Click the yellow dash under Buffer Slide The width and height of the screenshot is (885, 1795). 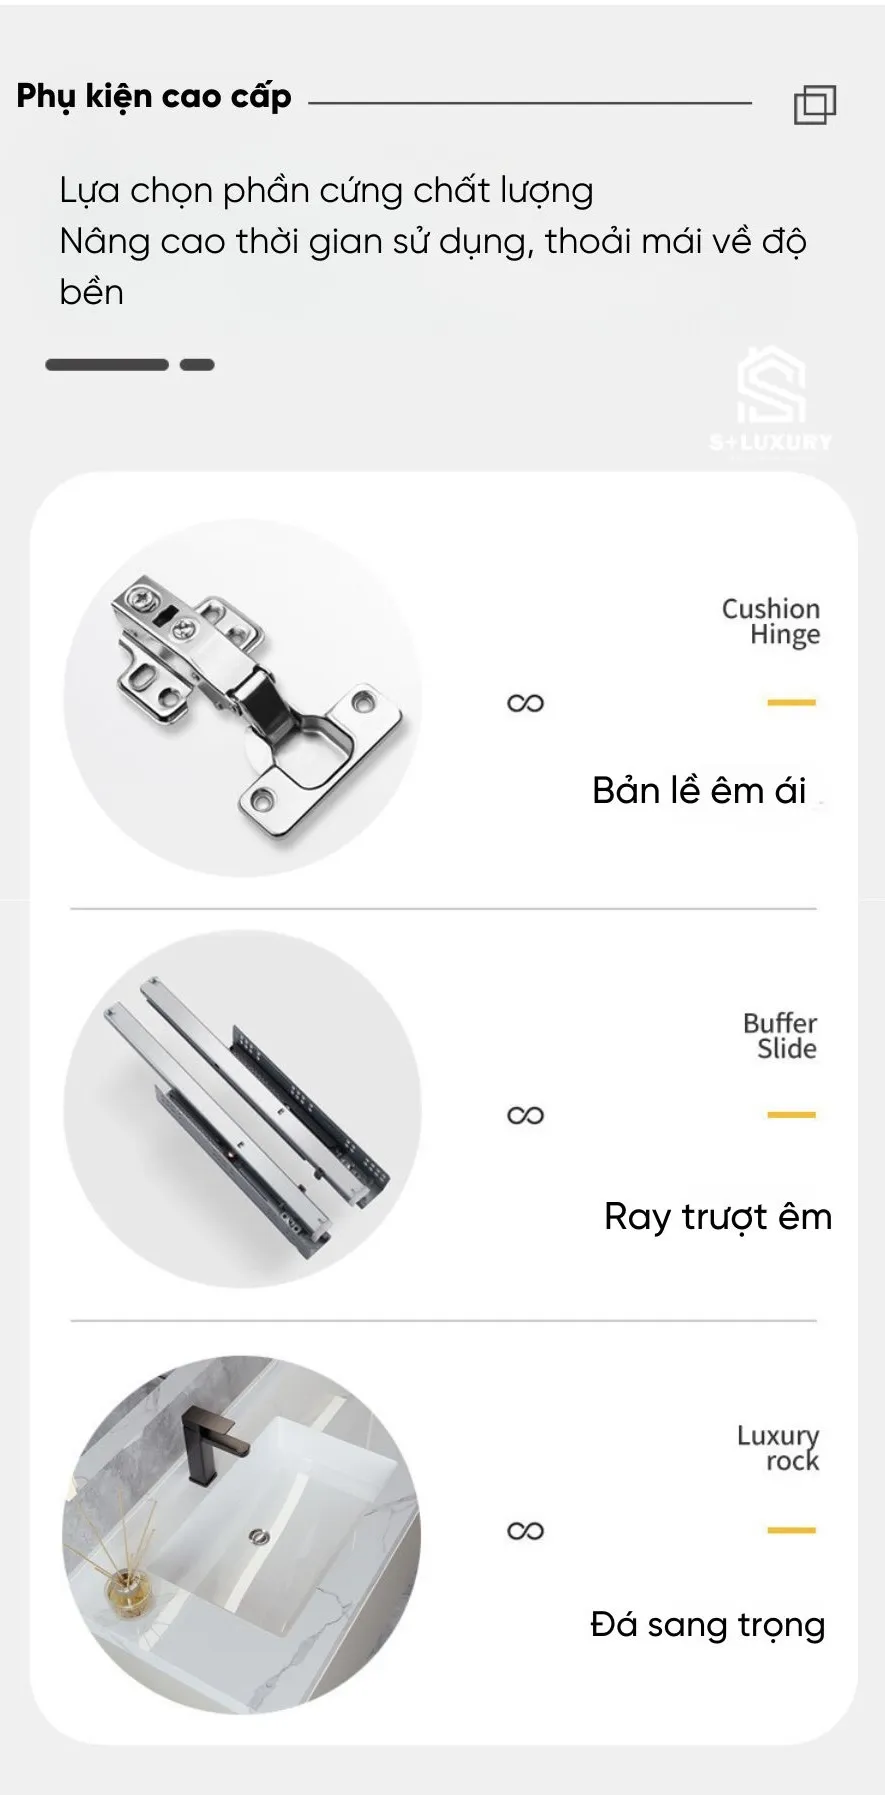pos(792,1114)
